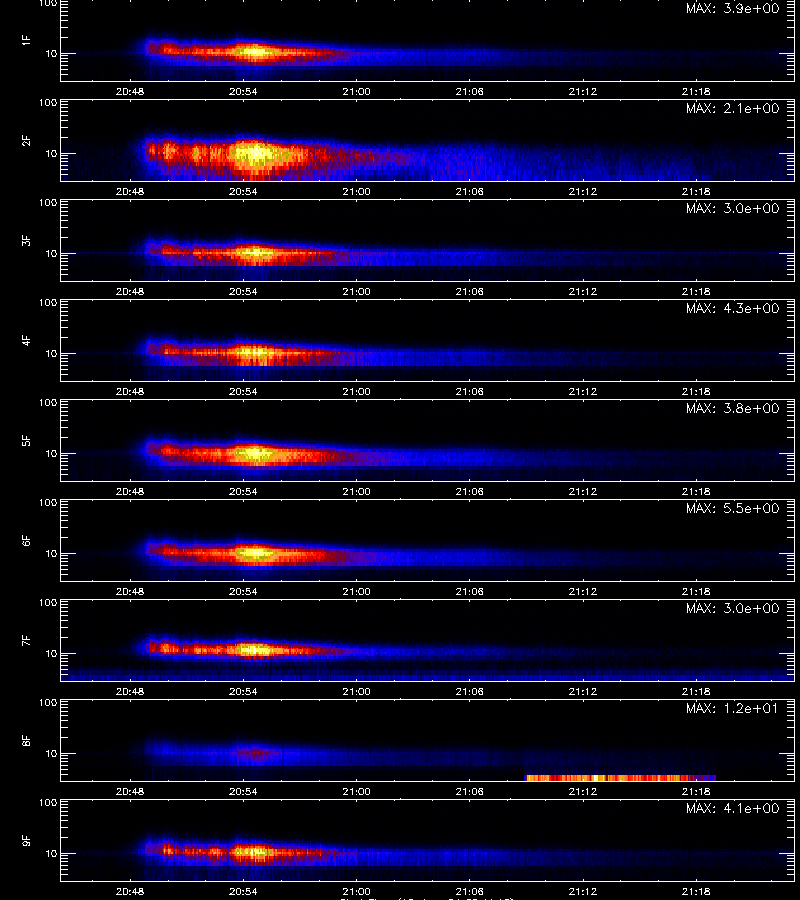Screen dimensions: 800x900
Task: Click the 100 y-axis label of 4F panel
Action: click(48, 302)
